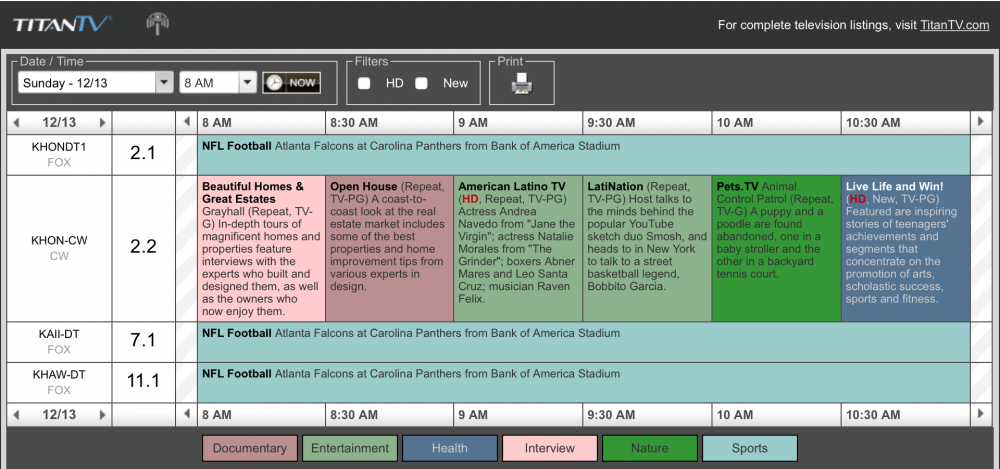
Task: Go to previous day in top header
Action: point(16,123)
